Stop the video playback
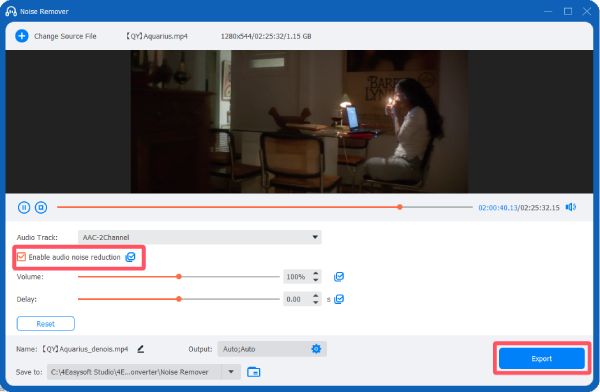 point(41,207)
